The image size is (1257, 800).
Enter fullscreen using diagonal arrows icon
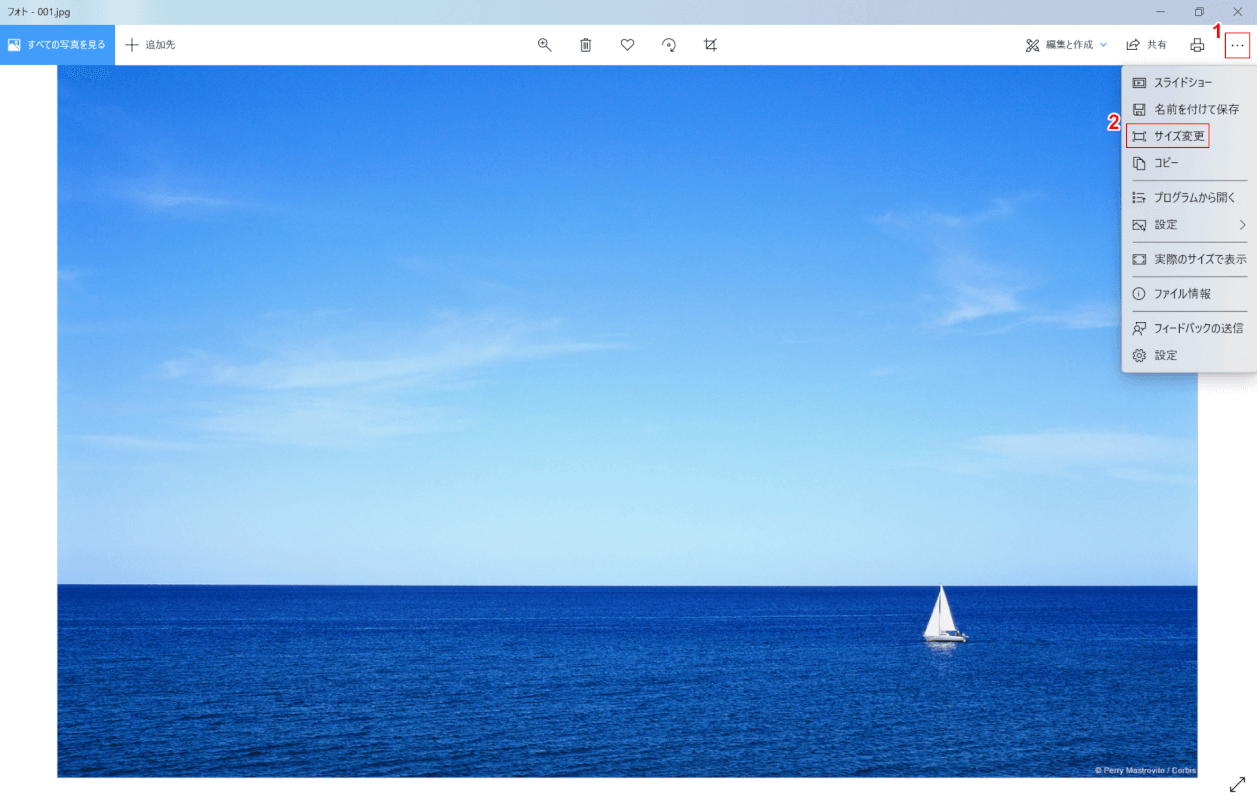[1237, 784]
